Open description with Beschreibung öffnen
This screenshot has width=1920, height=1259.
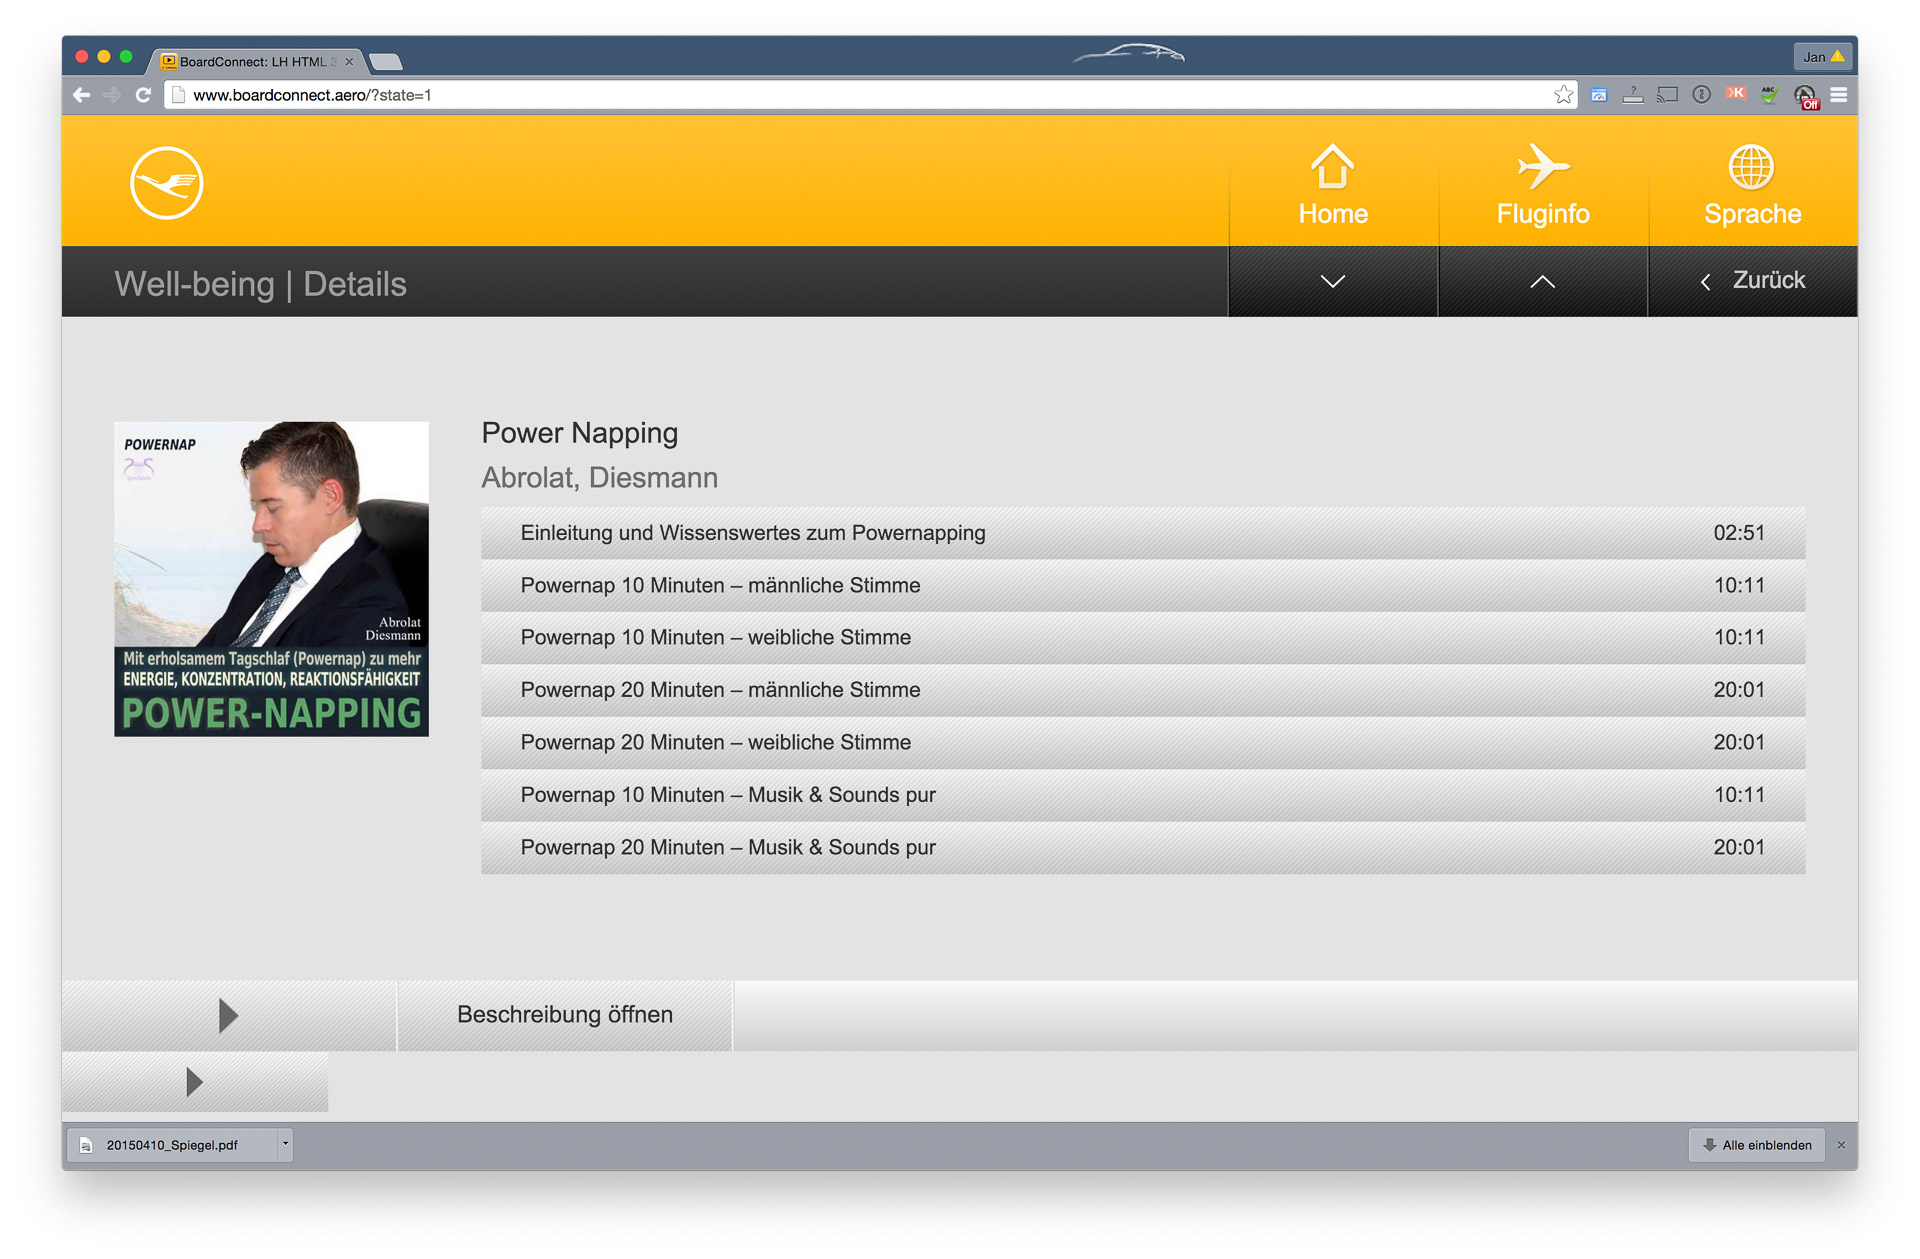(x=565, y=1015)
